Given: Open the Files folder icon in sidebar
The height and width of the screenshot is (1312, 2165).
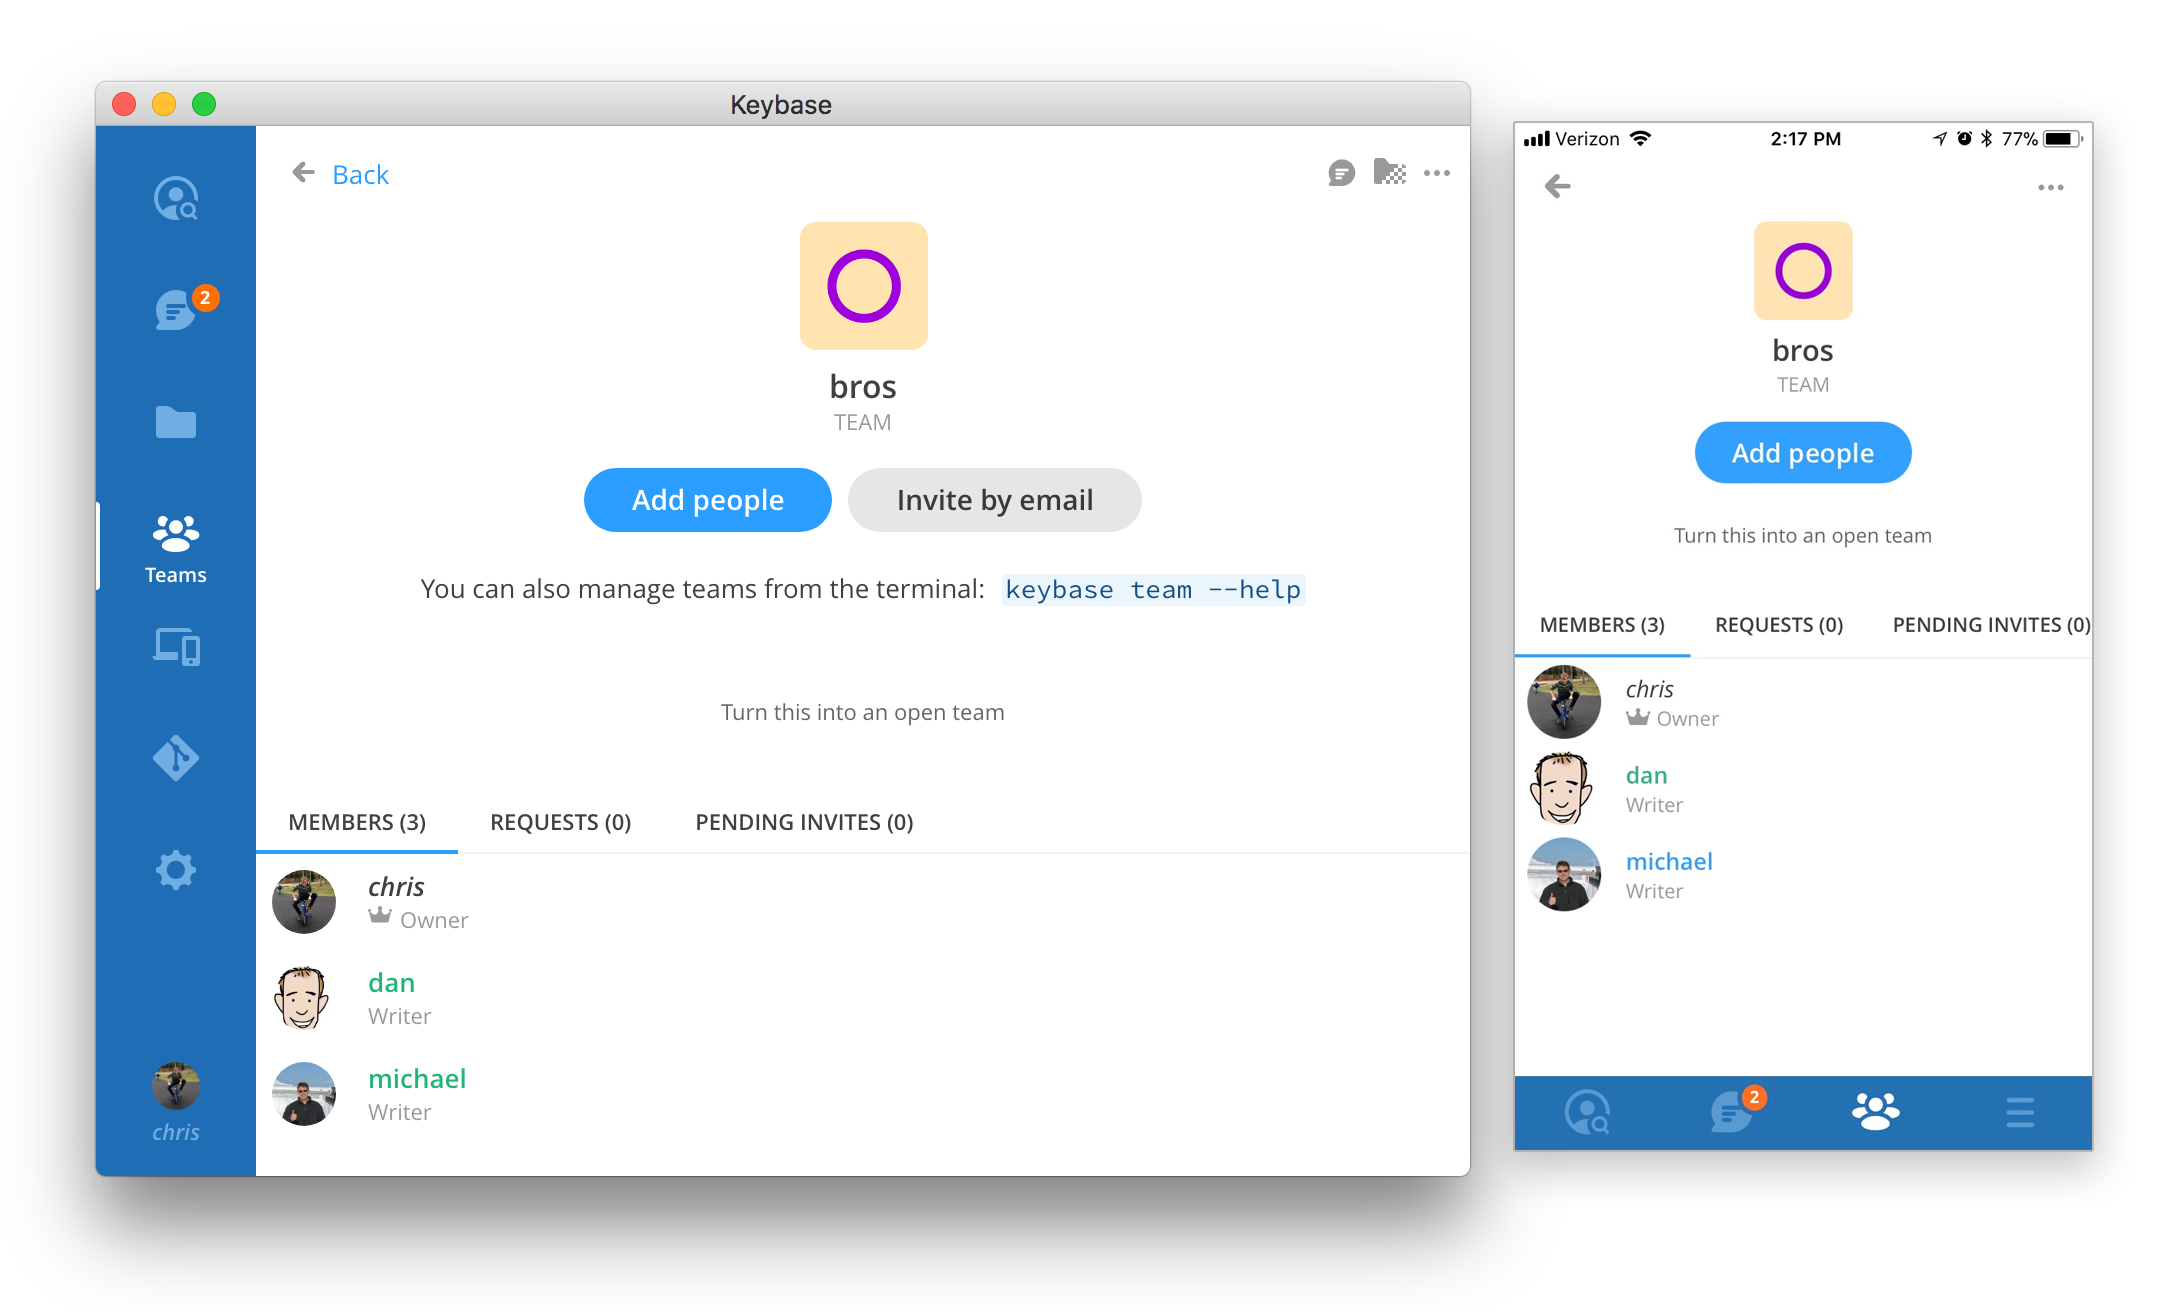Looking at the screenshot, I should tap(175, 421).
